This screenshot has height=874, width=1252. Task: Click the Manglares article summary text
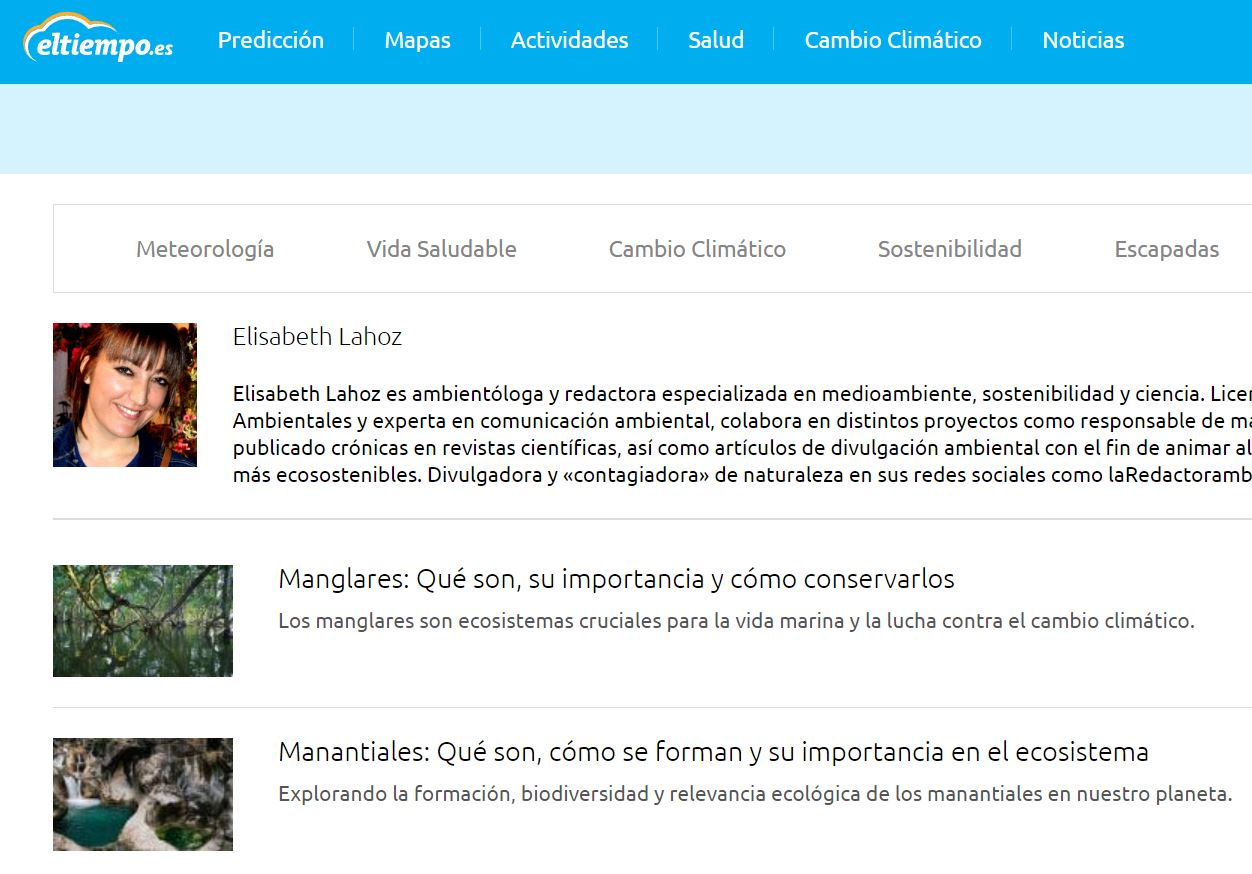pos(736,621)
